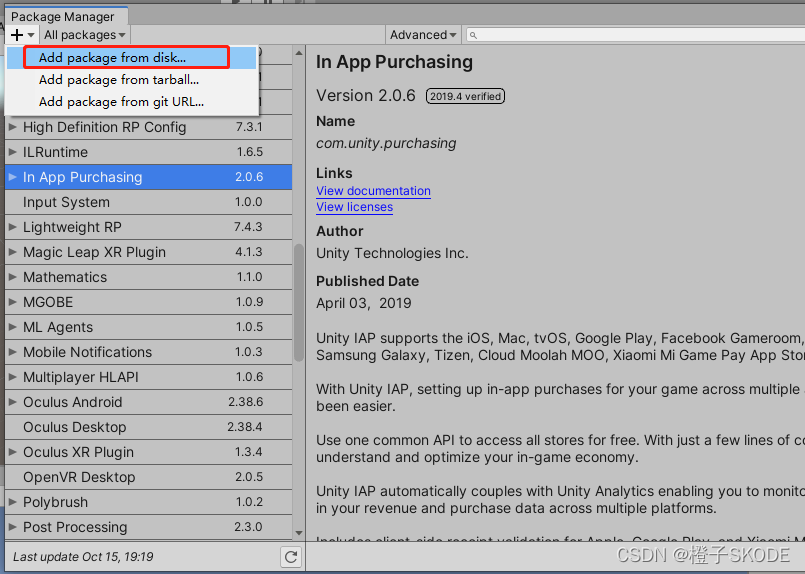The image size is (805, 574).
Task: Select the Mobile Notifications row
Action: tap(148, 352)
